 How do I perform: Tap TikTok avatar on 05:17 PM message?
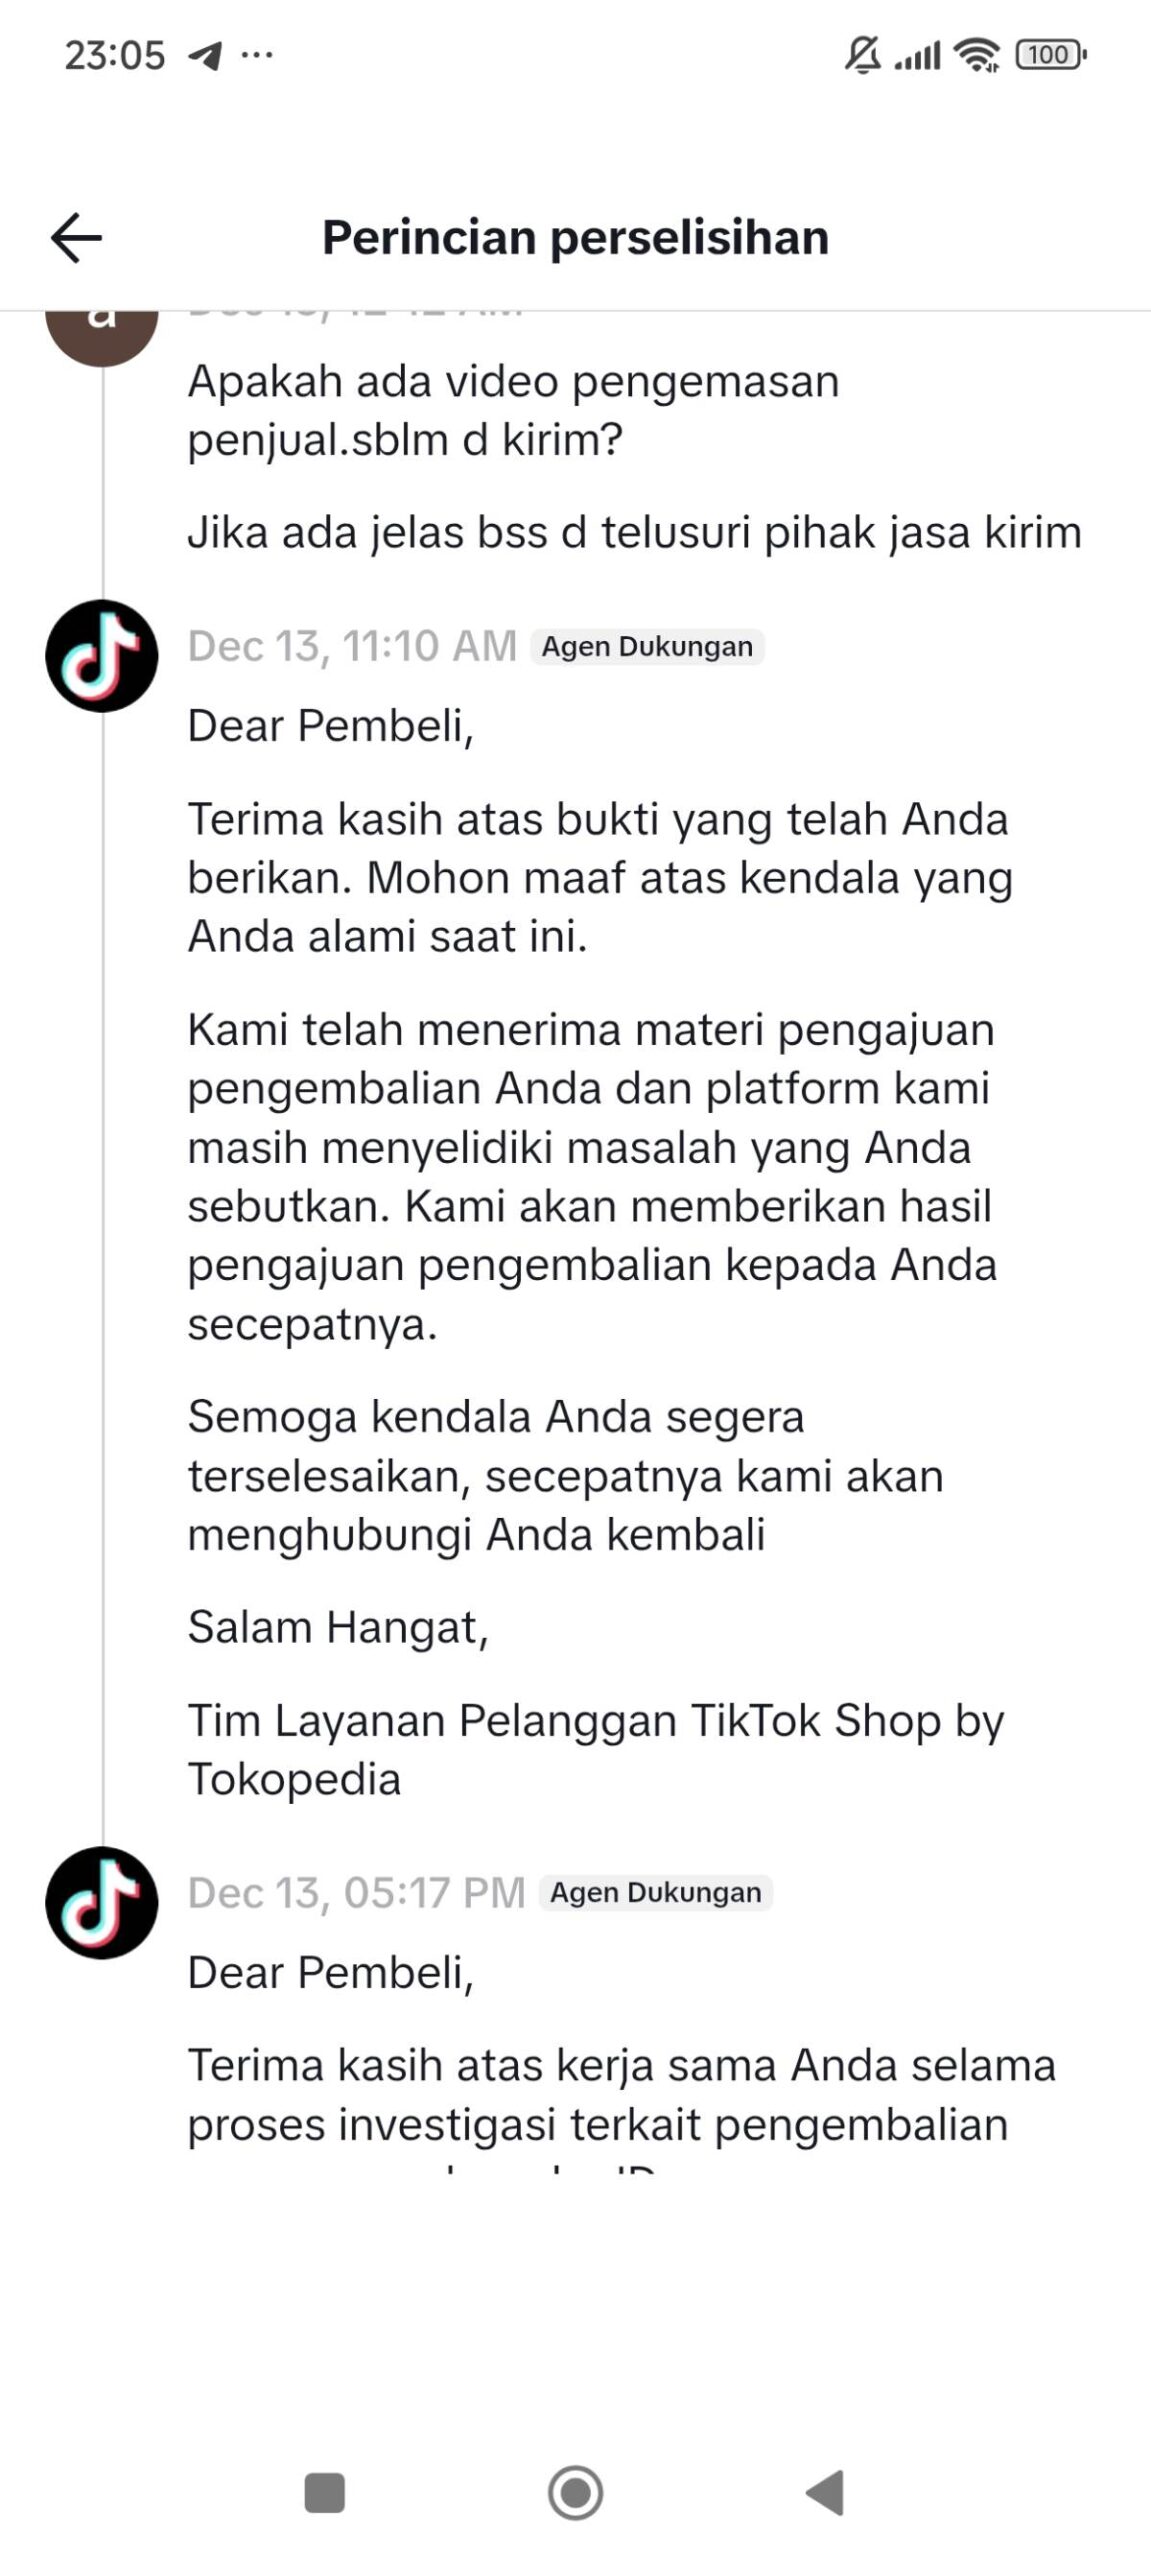[x=102, y=1902]
